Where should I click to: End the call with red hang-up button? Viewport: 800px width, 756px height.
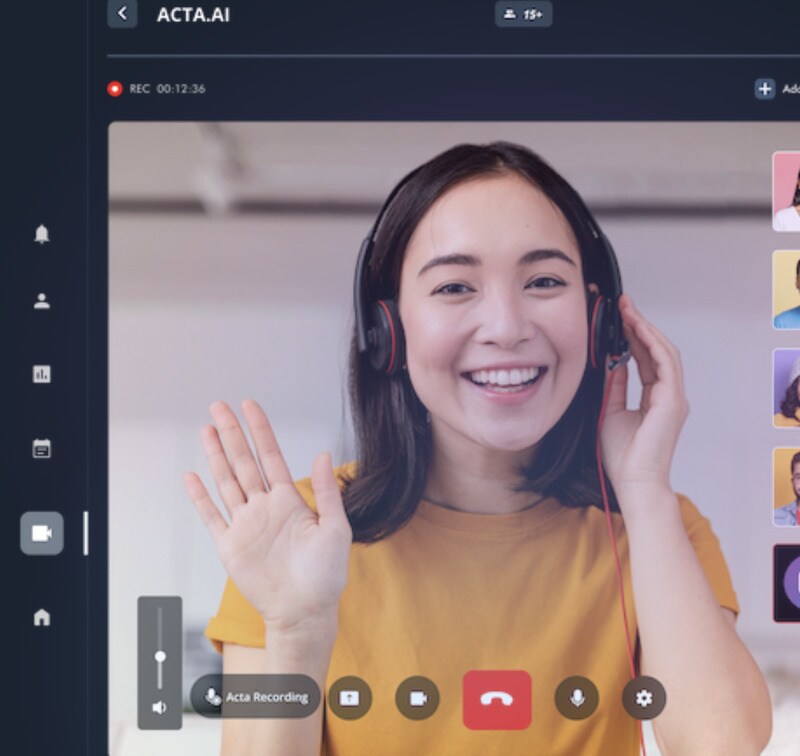pos(497,699)
